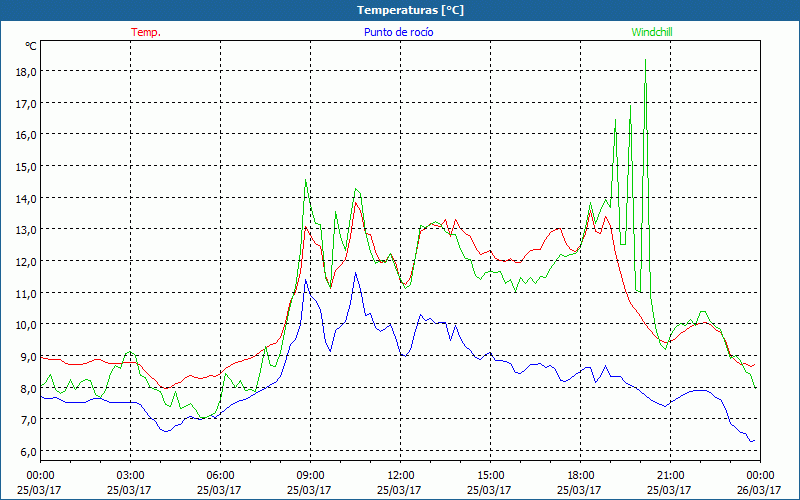Viewport: 800px width, 500px height.
Task: Click the 7,0 y-axis value
Action: click(29, 419)
